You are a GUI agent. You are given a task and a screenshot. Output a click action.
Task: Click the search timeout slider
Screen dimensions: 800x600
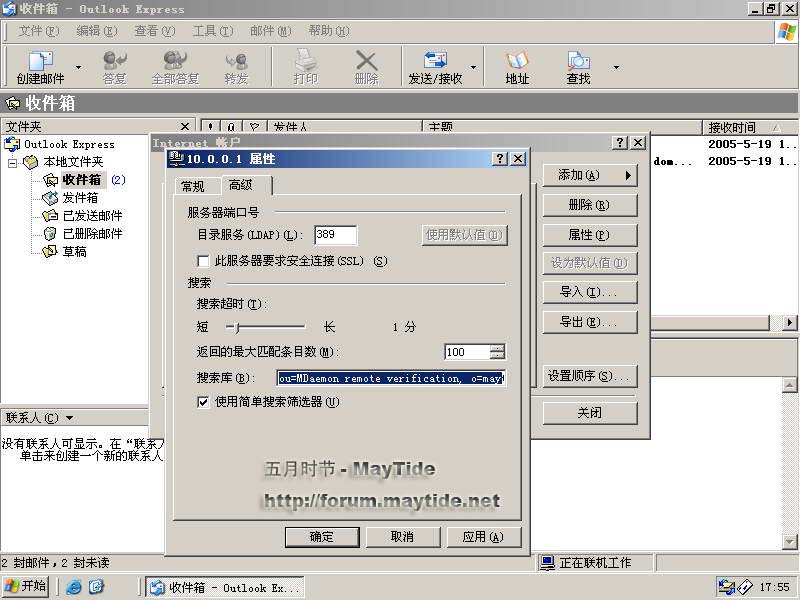coord(265,327)
